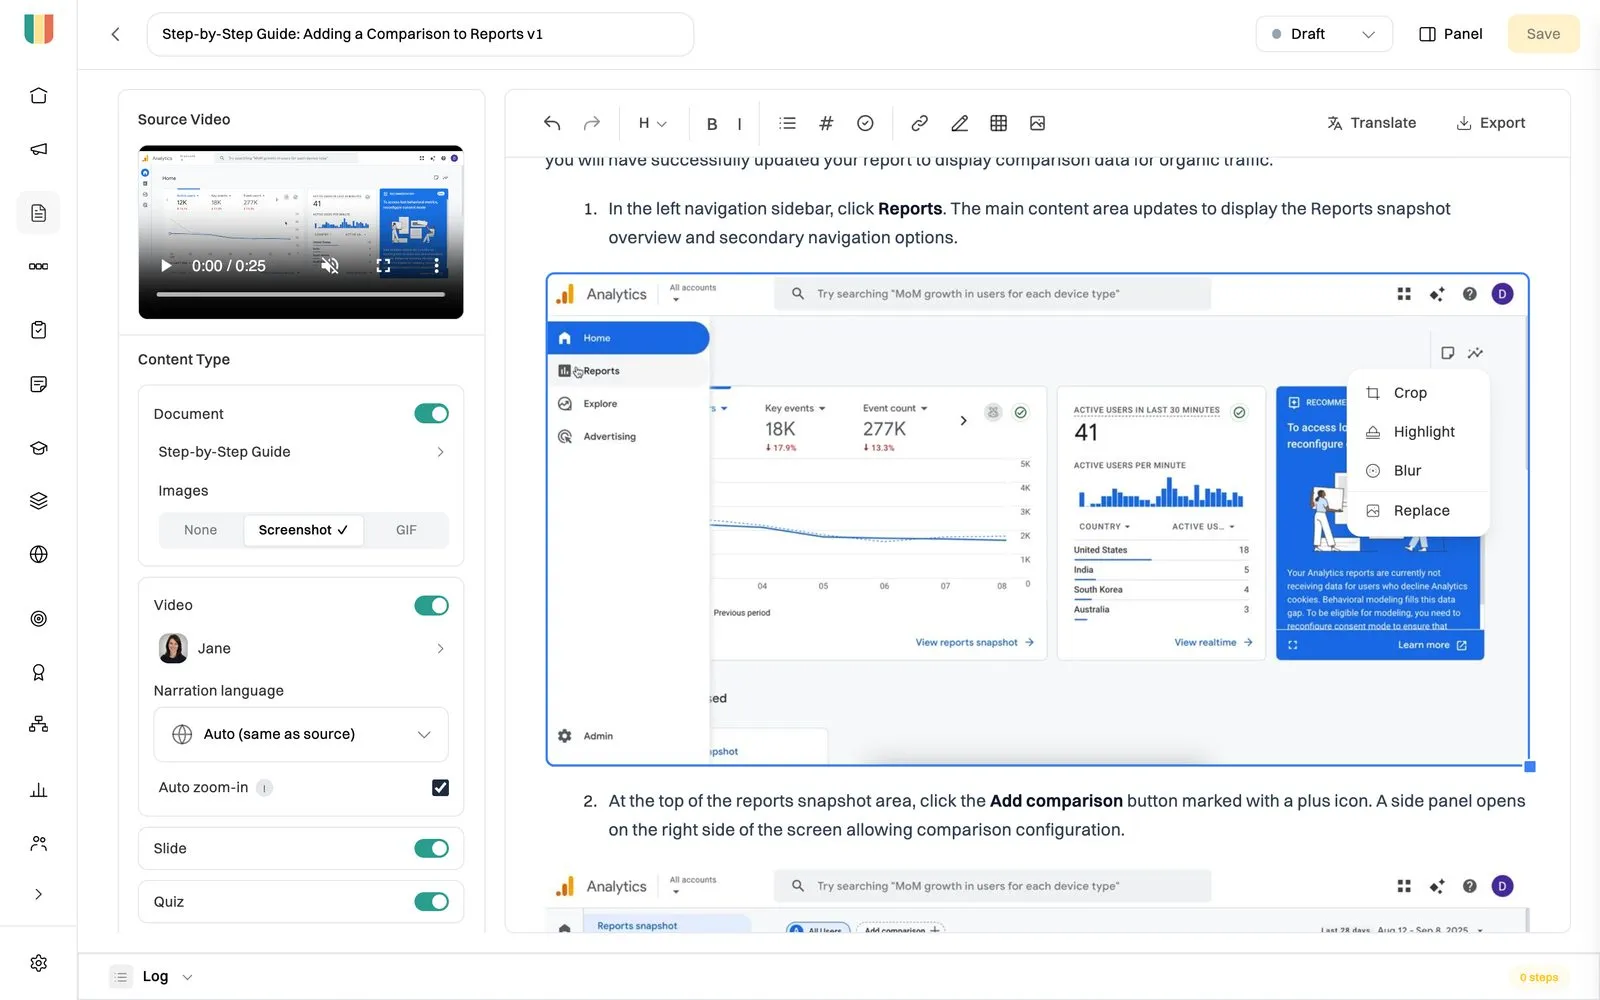
Task: Open the heading style H dropdown
Action: [x=652, y=124]
